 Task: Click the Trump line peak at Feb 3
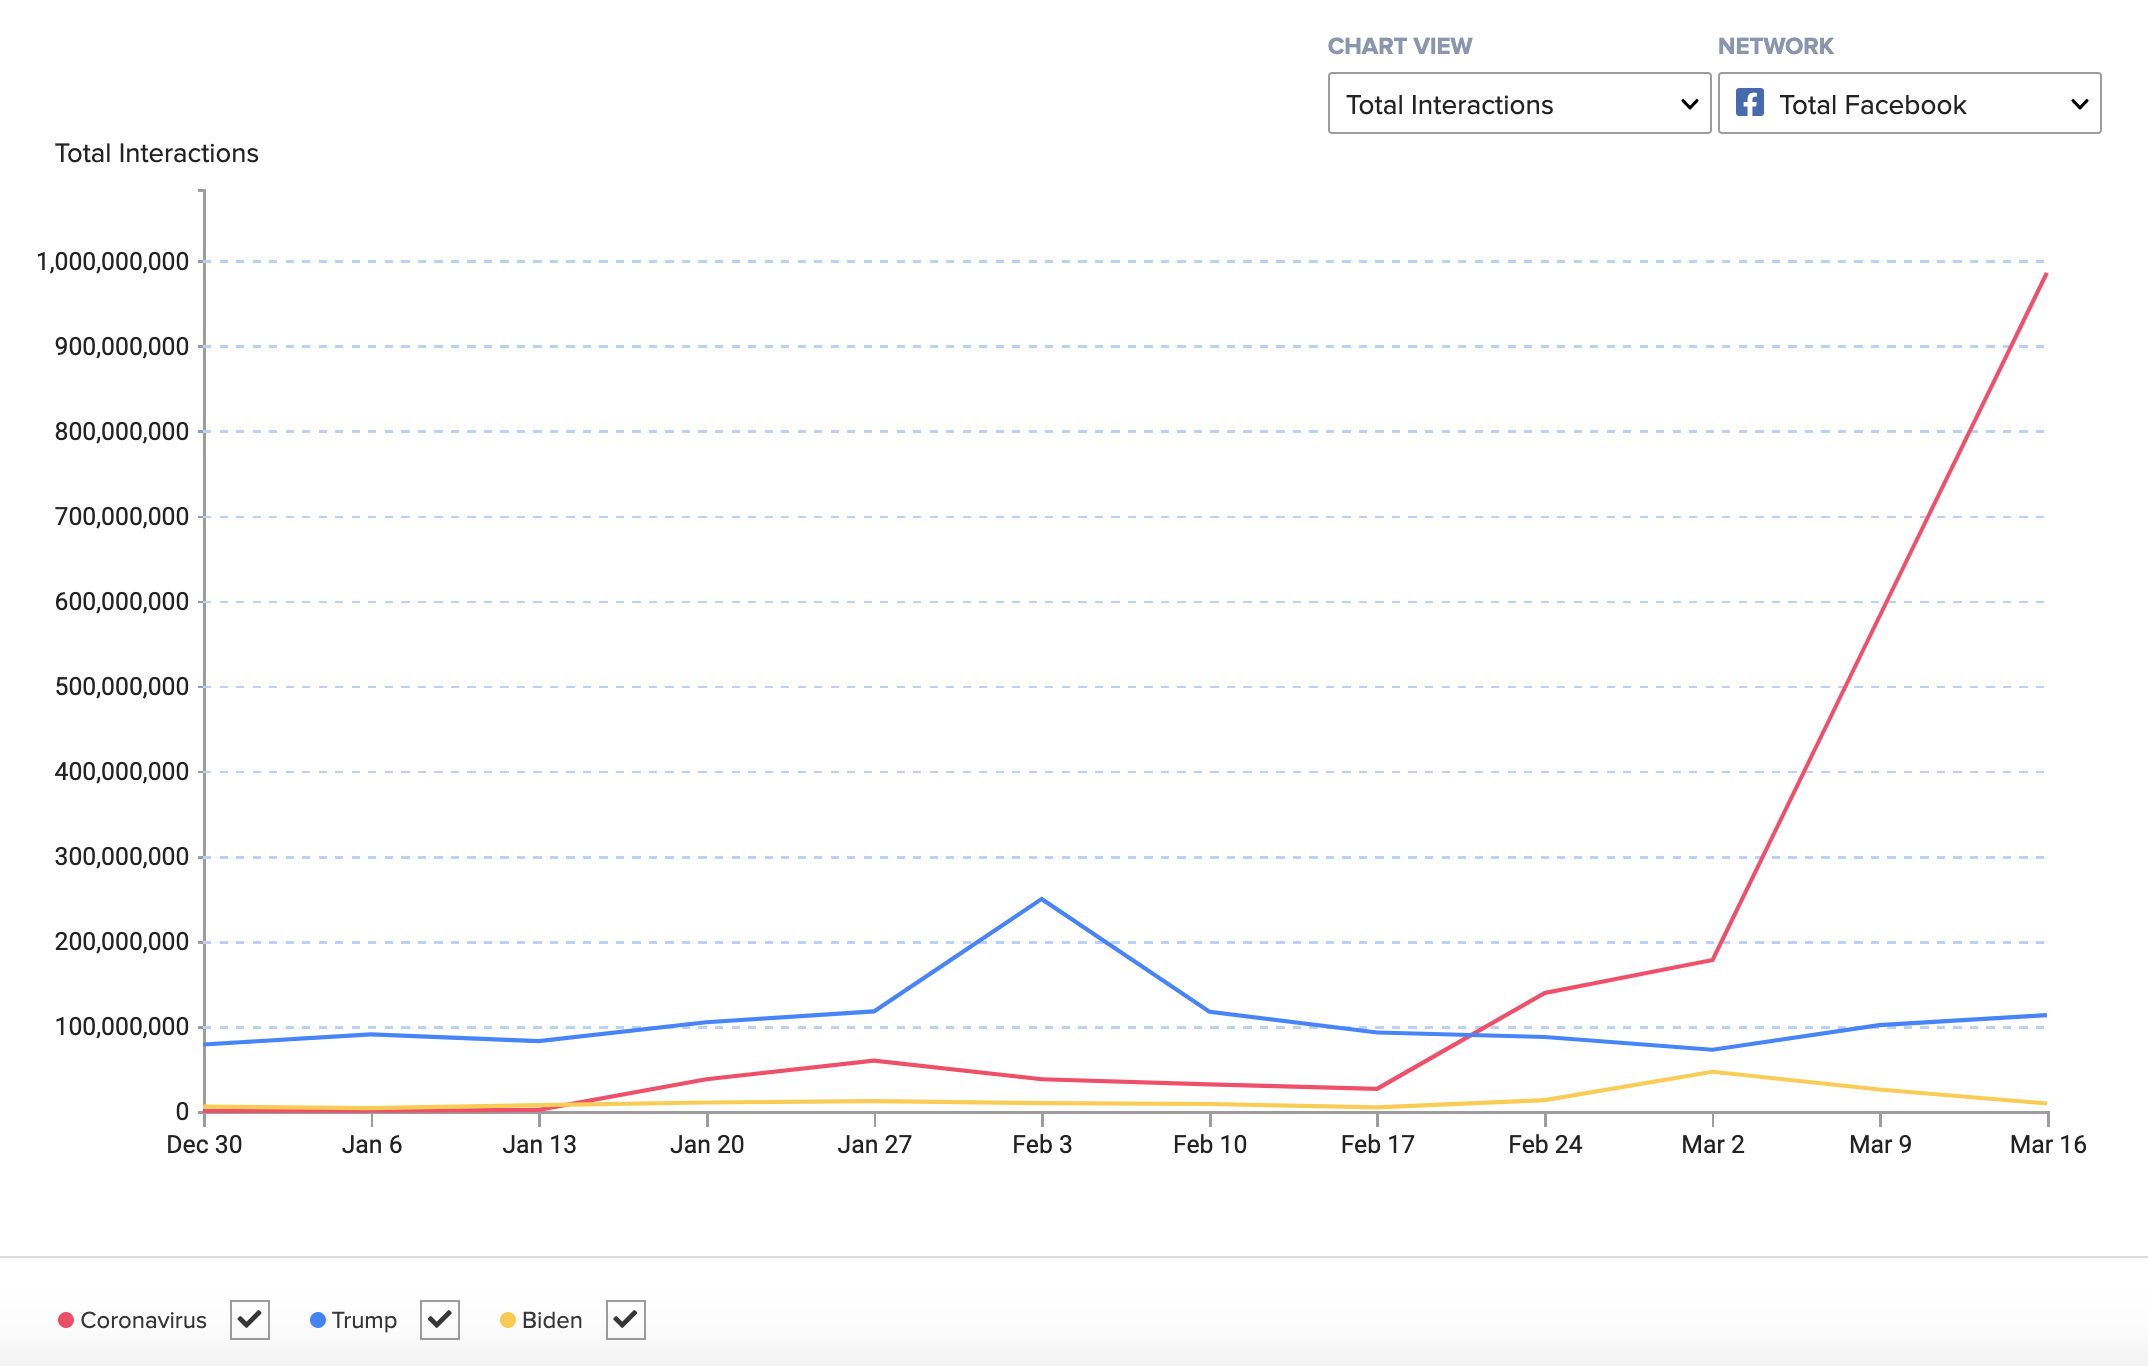1042,899
